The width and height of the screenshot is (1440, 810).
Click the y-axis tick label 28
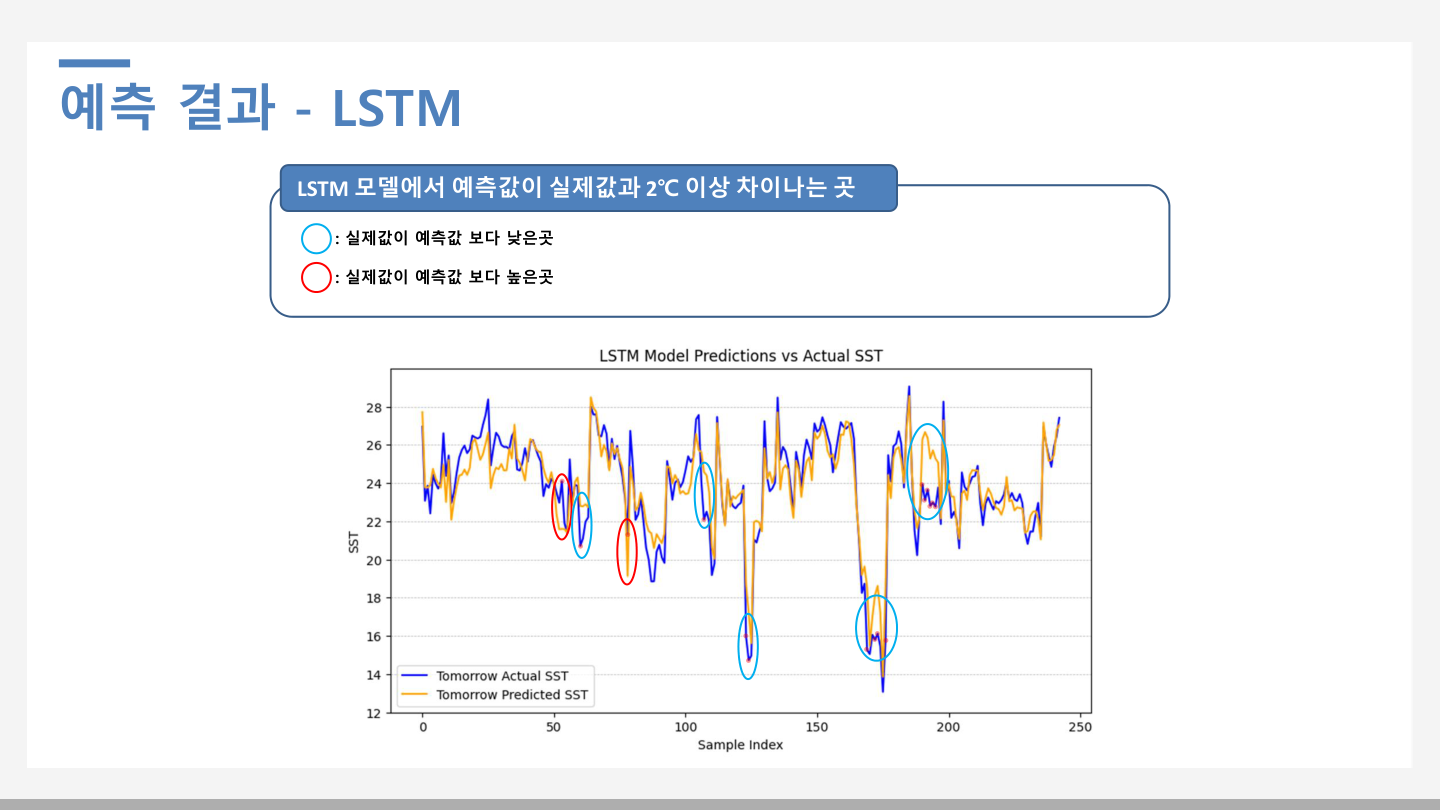pos(374,408)
